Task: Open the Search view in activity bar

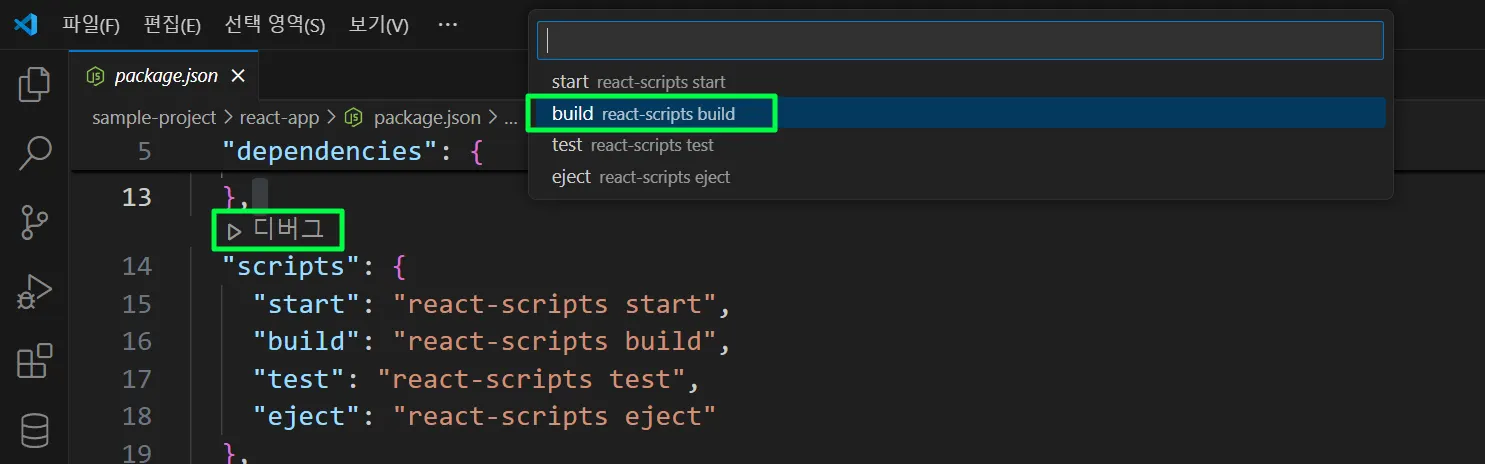Action: 35,153
